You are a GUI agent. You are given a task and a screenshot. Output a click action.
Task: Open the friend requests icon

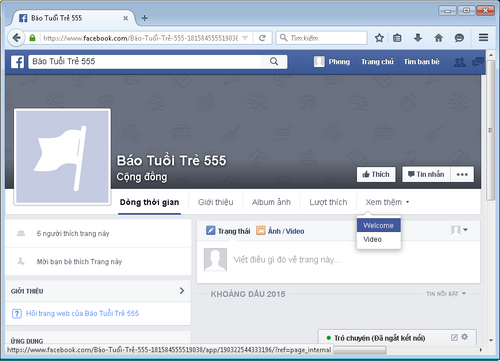[460, 62]
